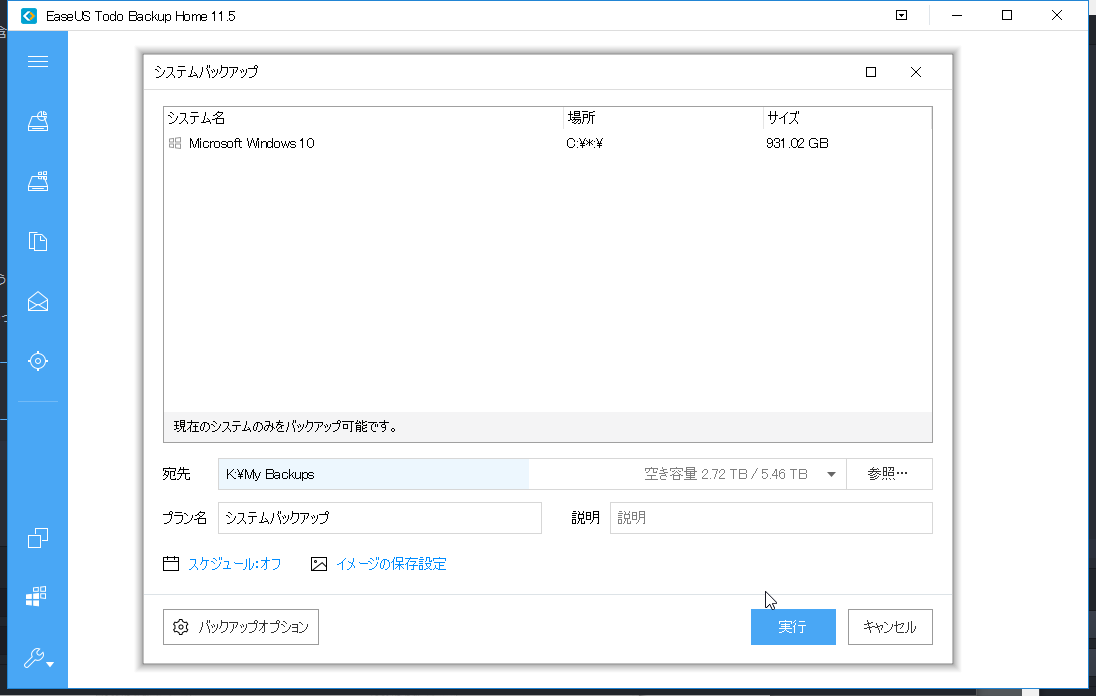Click the Smart Backup target icon
Image resolution: width=1096 pixels, height=696 pixels.
point(38,361)
